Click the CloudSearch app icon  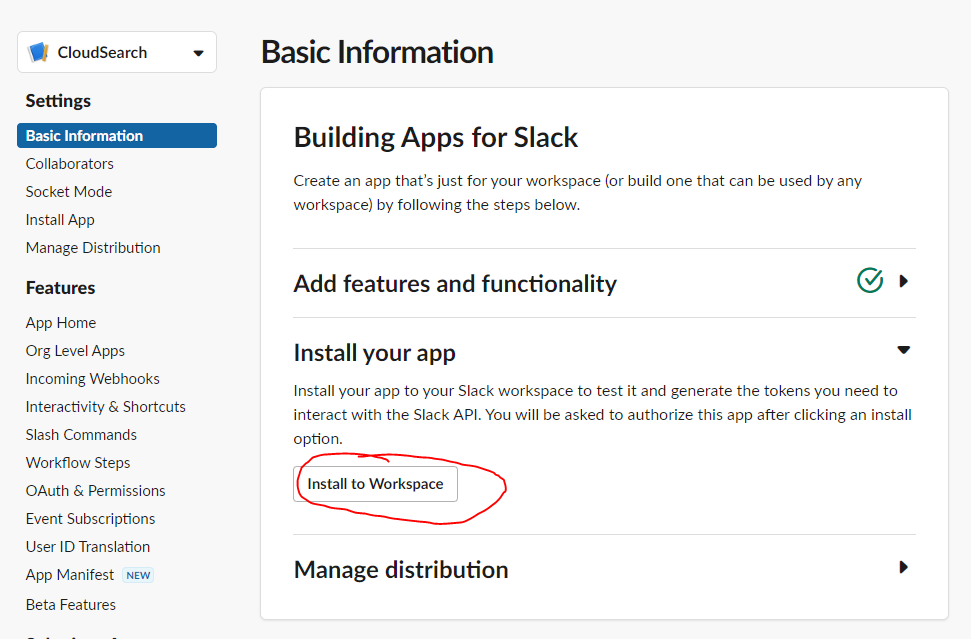pos(39,52)
